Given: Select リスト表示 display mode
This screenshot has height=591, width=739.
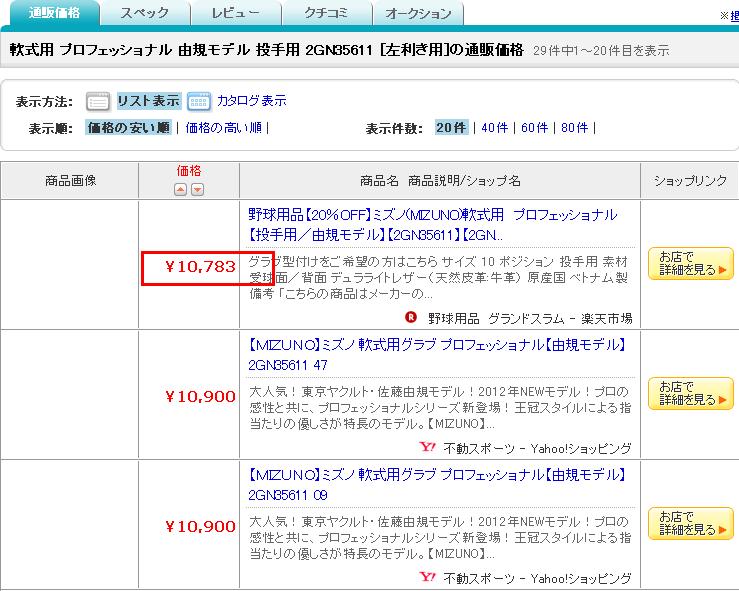Looking at the screenshot, I should (x=148, y=100).
